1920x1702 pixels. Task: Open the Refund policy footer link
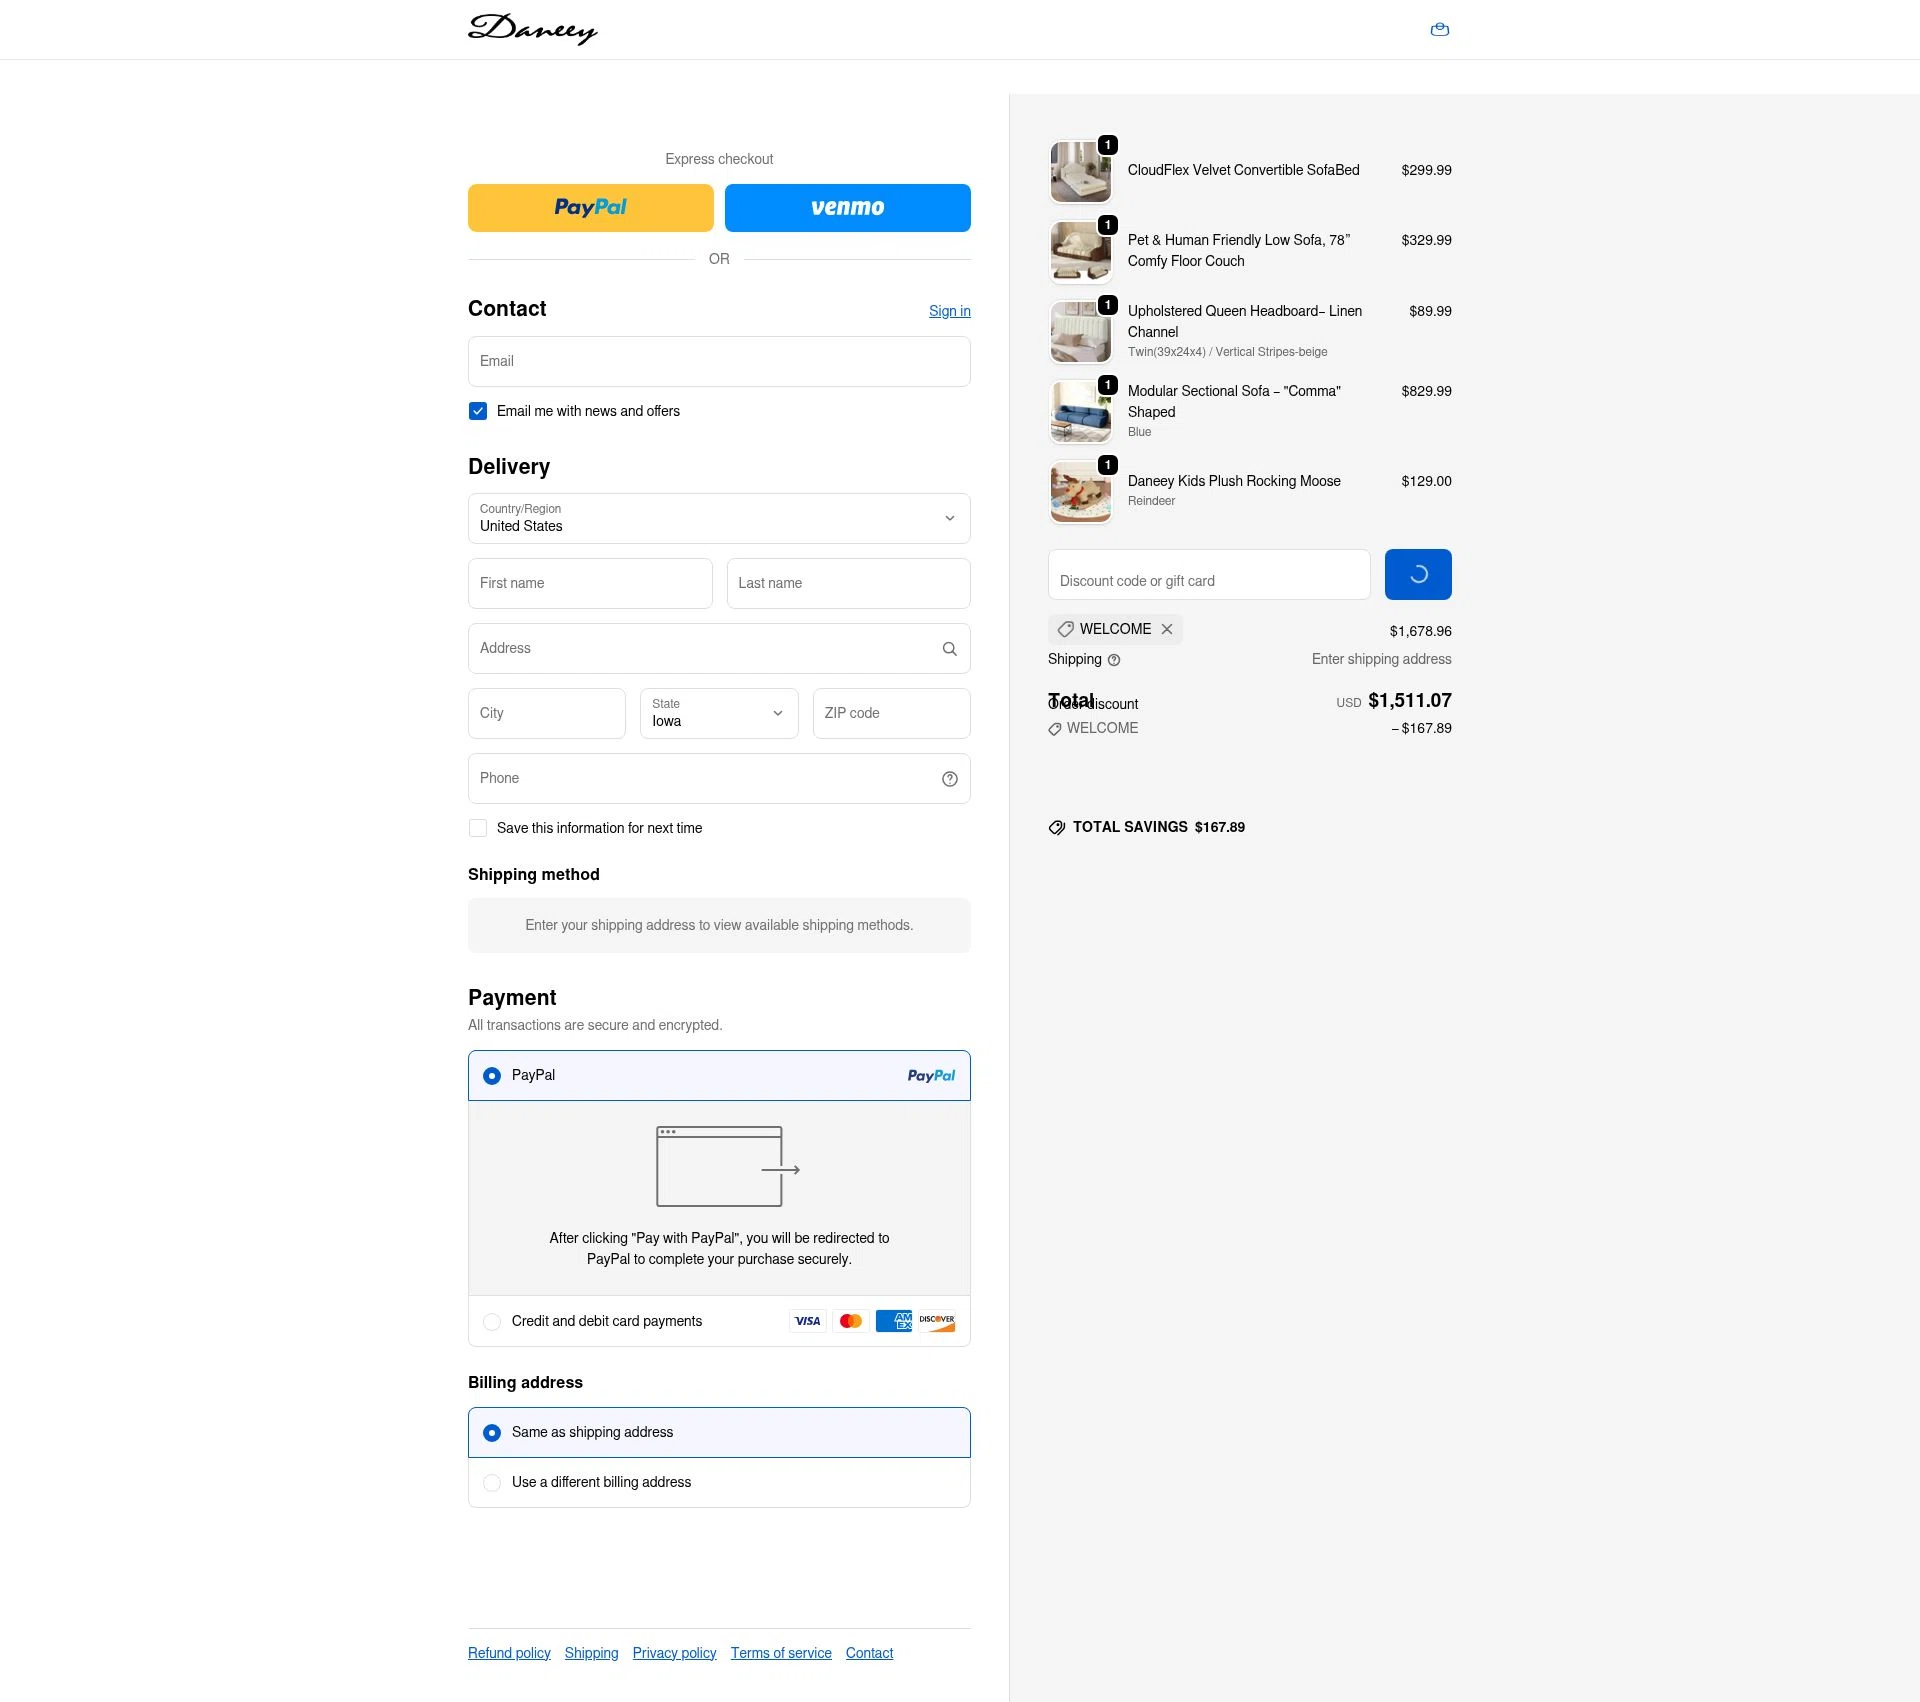pyautogui.click(x=508, y=1653)
